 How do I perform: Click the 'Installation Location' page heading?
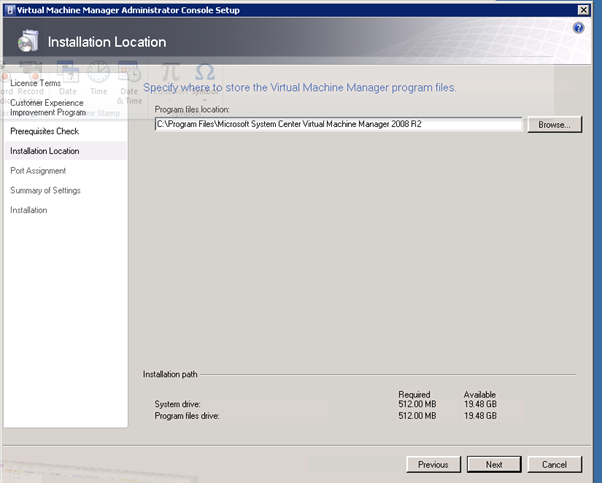tap(107, 42)
